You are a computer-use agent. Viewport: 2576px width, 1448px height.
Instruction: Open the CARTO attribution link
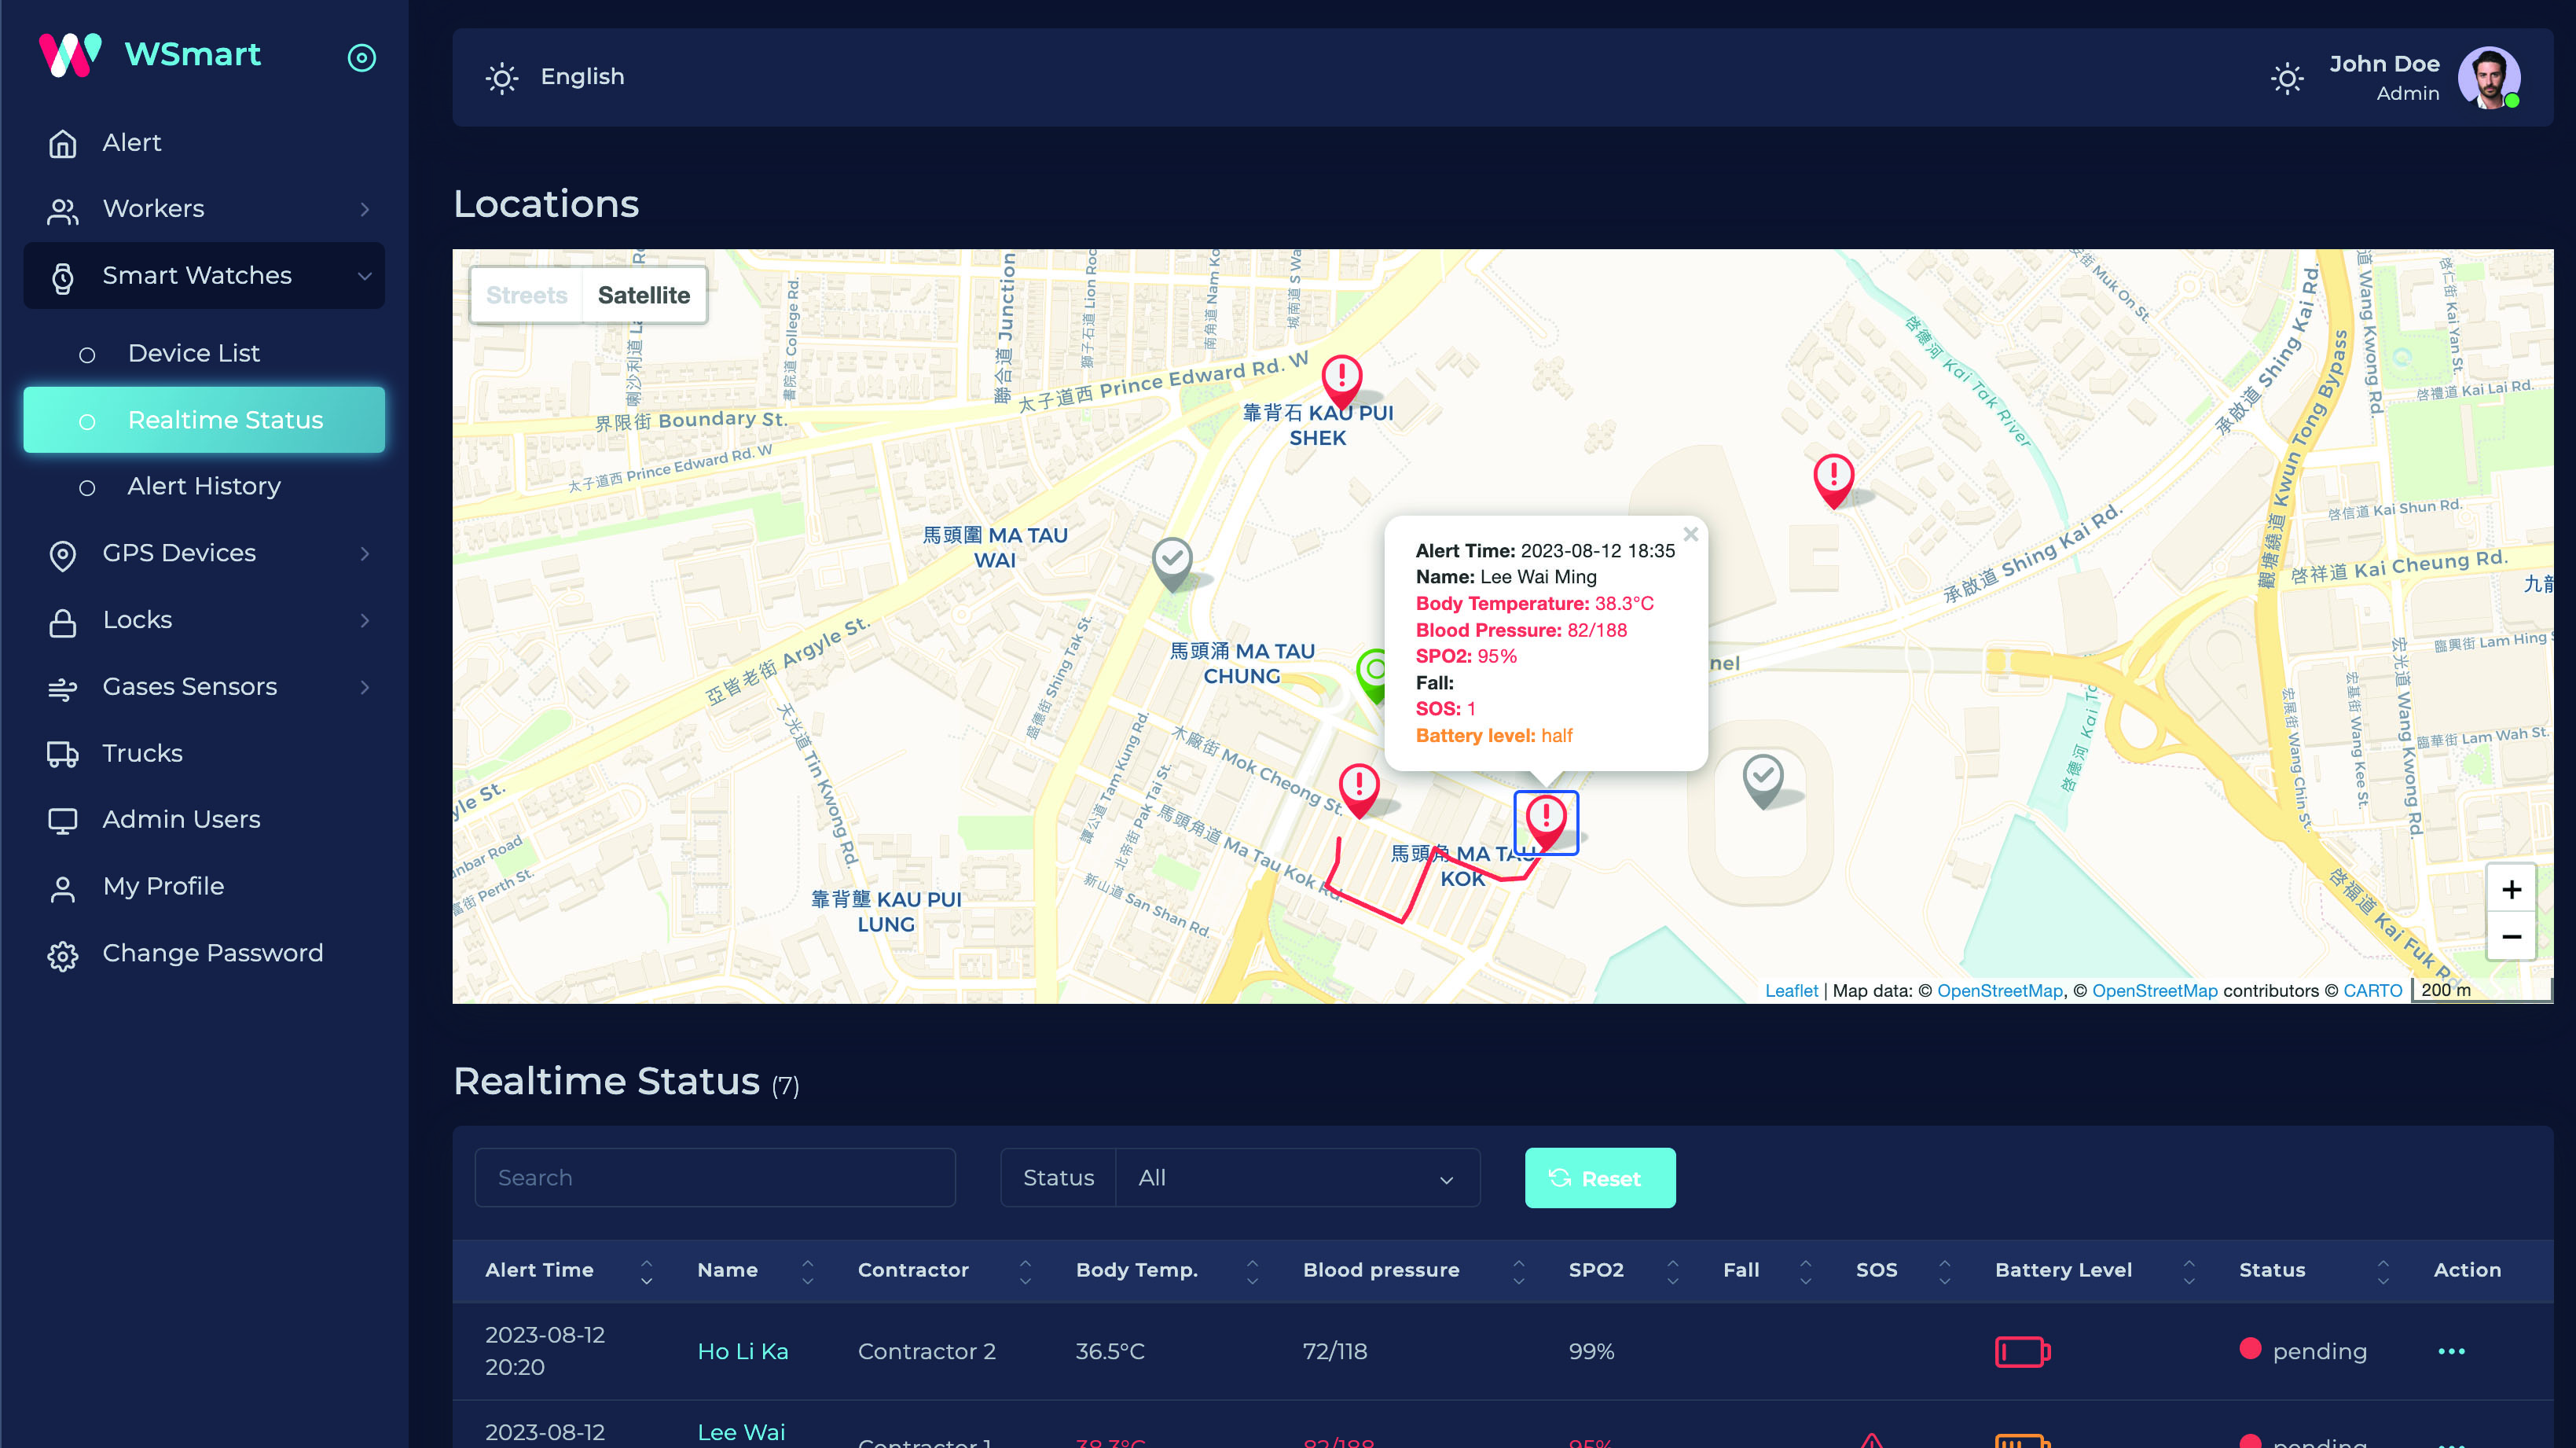(x=2372, y=991)
